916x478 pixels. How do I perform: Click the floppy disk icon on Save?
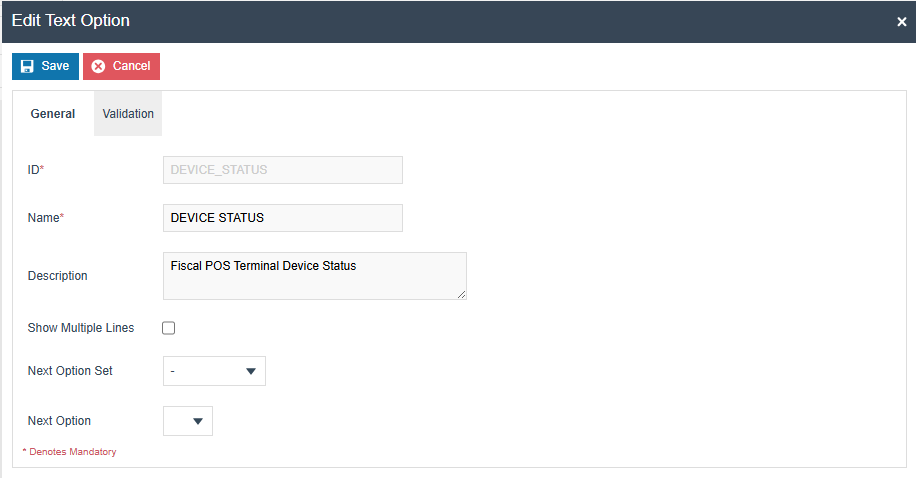tap(27, 66)
